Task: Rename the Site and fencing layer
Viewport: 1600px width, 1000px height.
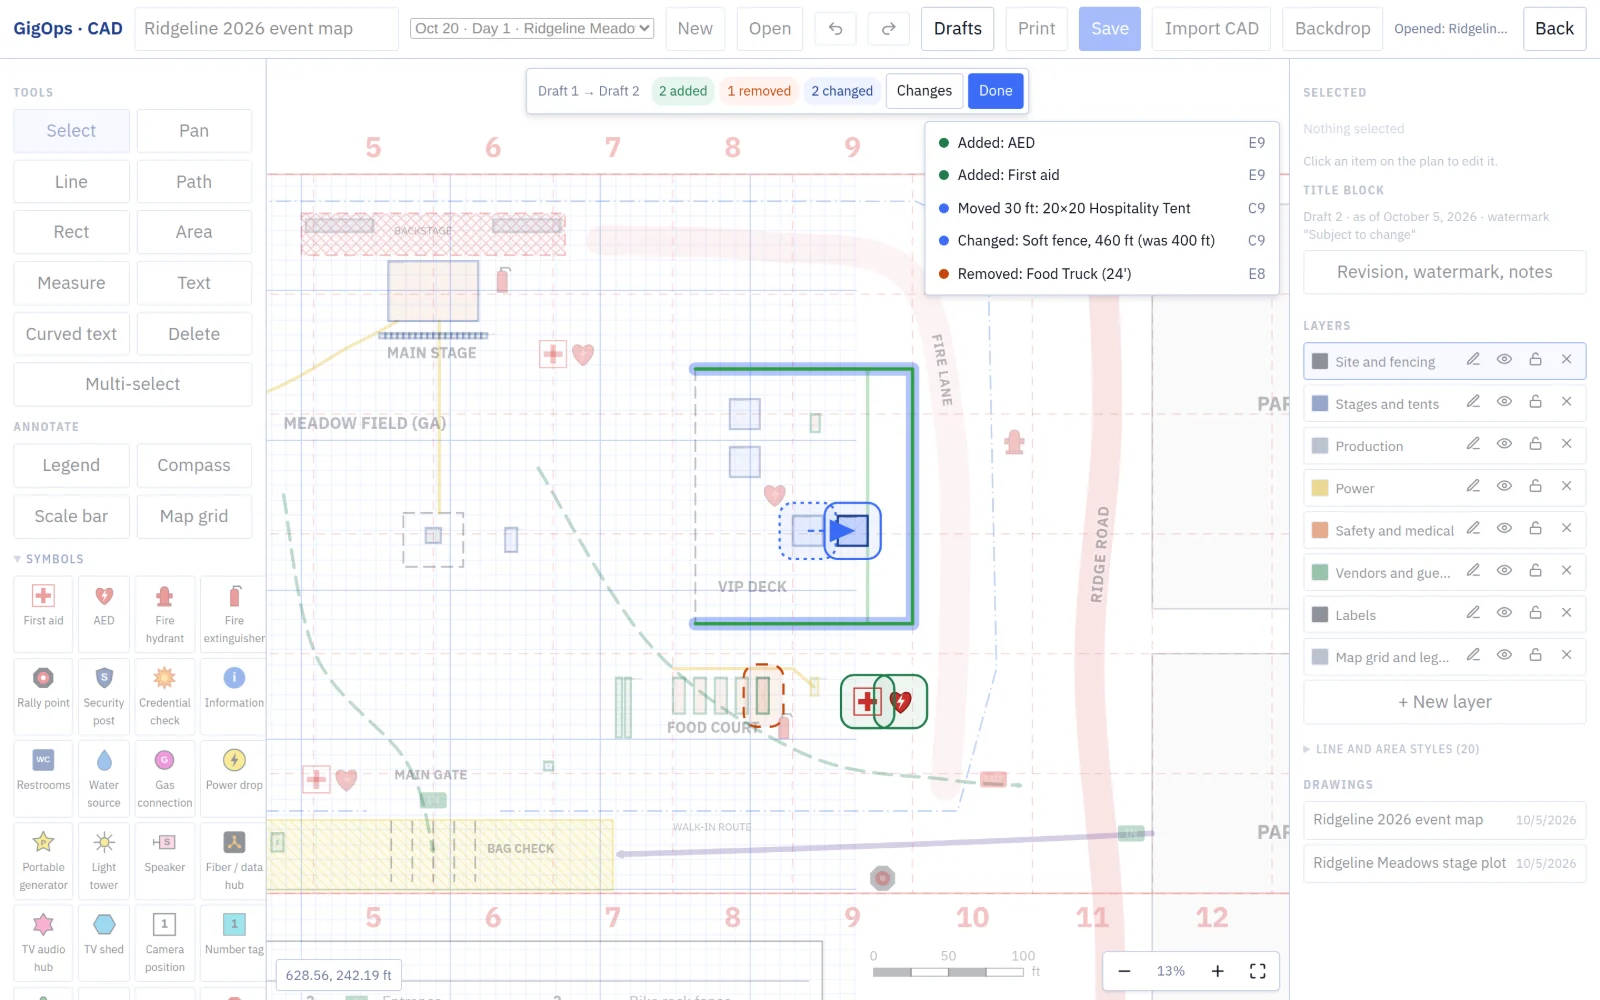Action: click(1473, 360)
